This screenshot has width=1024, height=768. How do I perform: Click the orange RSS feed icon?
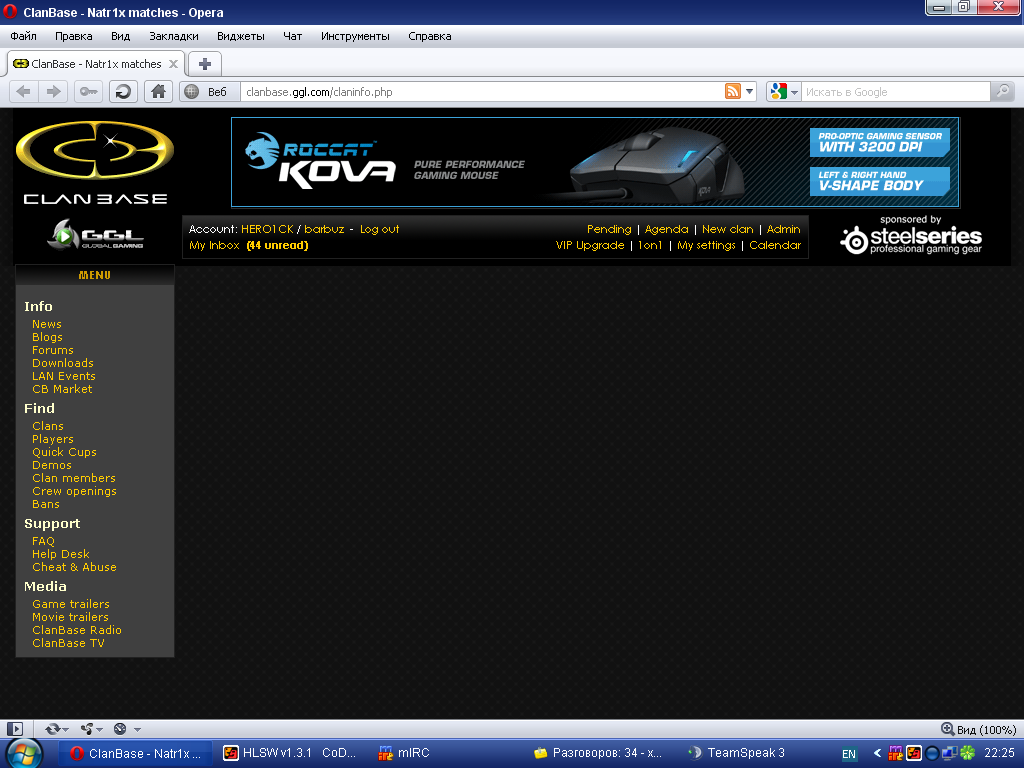point(733,91)
